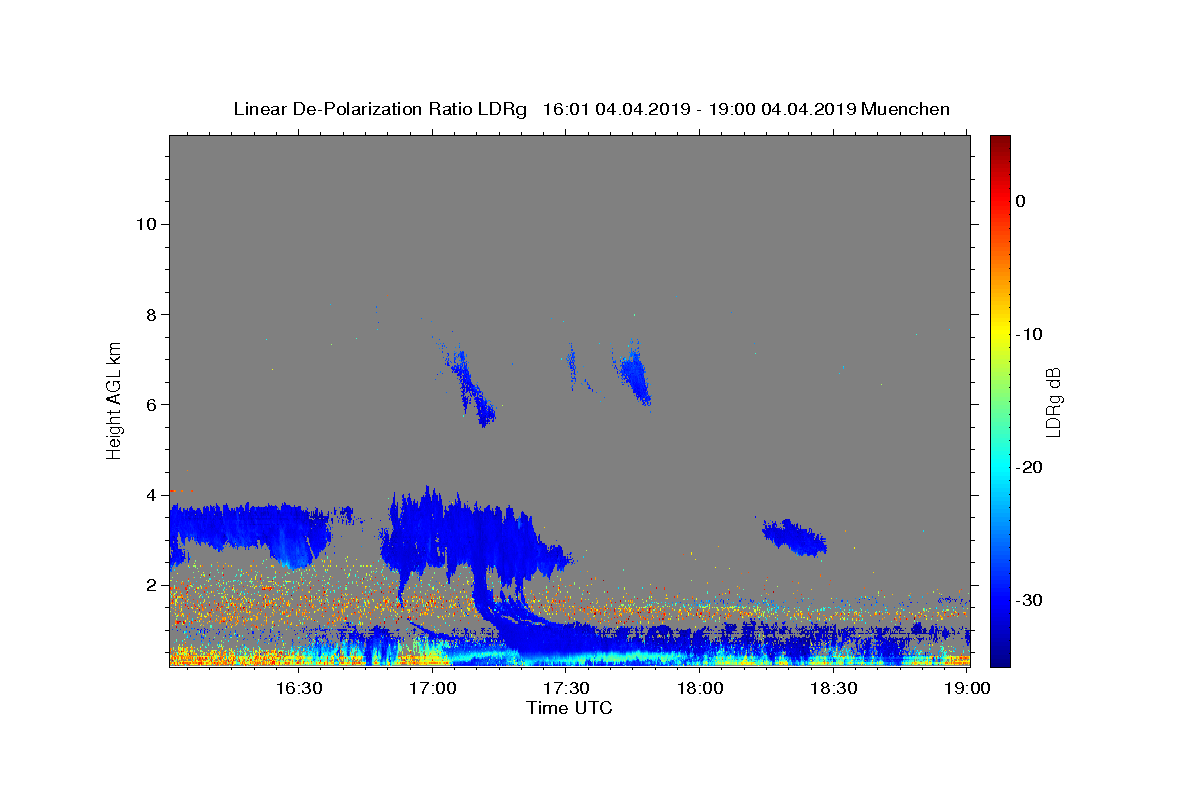The height and width of the screenshot is (800, 1200).
Task: Click the colorbar value 0 label
Action: coord(1021,201)
